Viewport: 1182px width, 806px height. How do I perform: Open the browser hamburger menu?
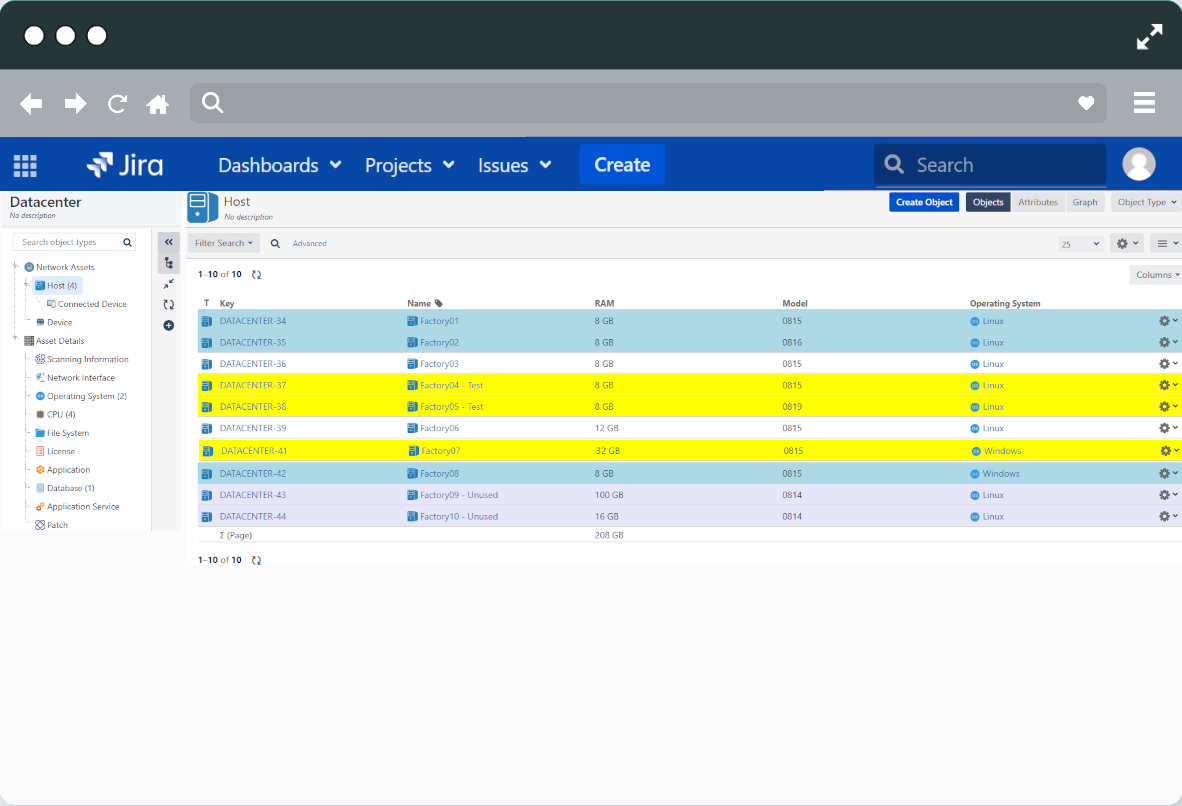(1144, 103)
